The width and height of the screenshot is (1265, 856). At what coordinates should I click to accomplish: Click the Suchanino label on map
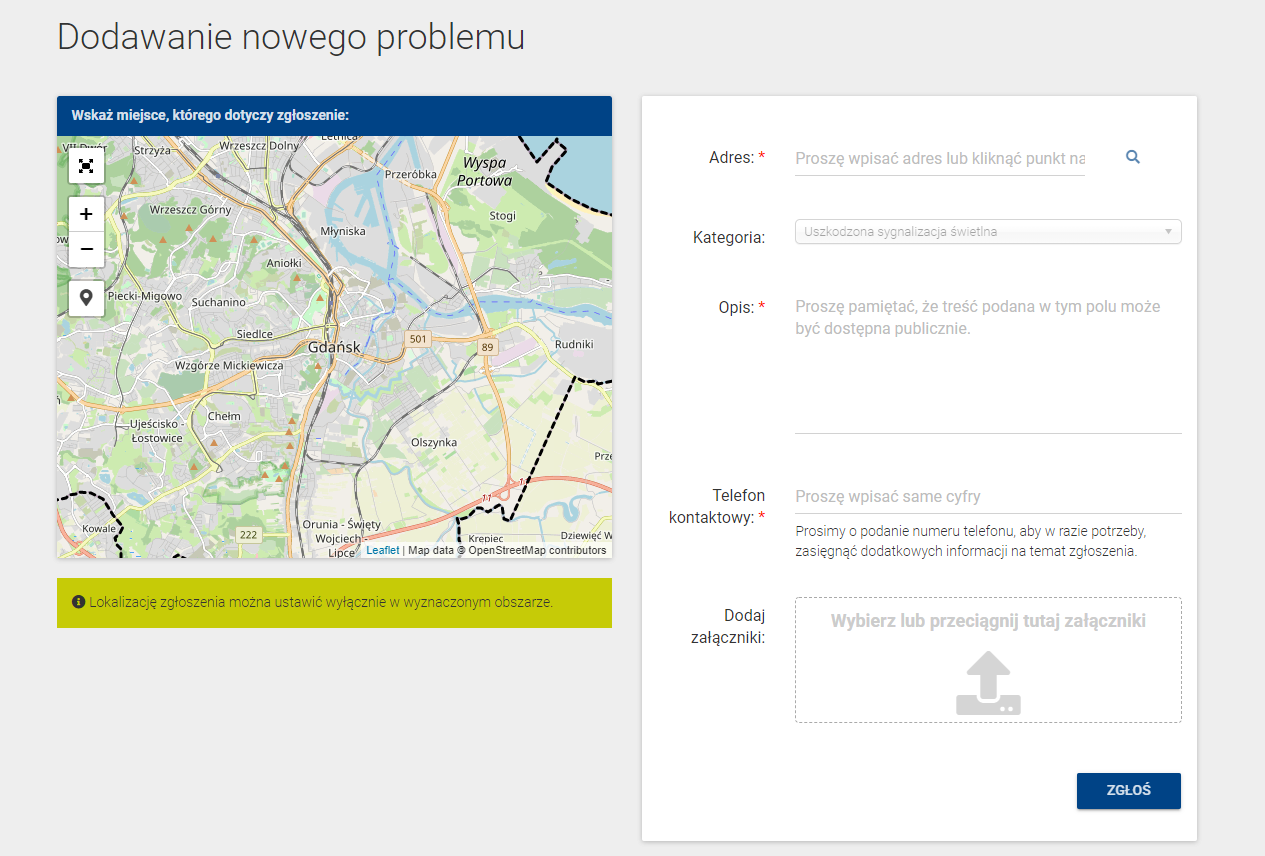point(218,302)
